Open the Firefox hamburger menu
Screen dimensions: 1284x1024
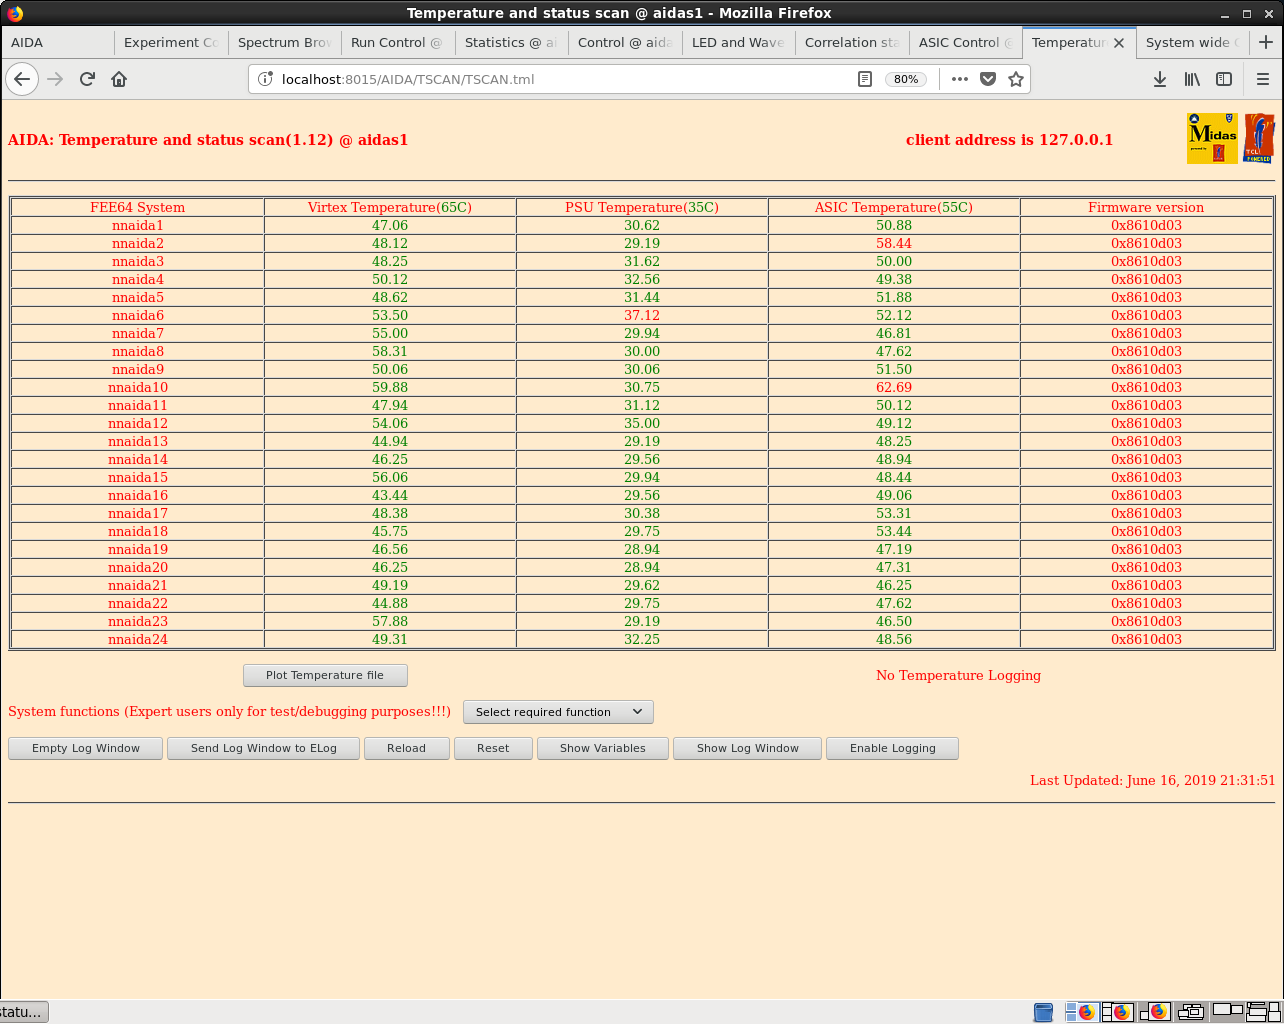tap(1263, 79)
